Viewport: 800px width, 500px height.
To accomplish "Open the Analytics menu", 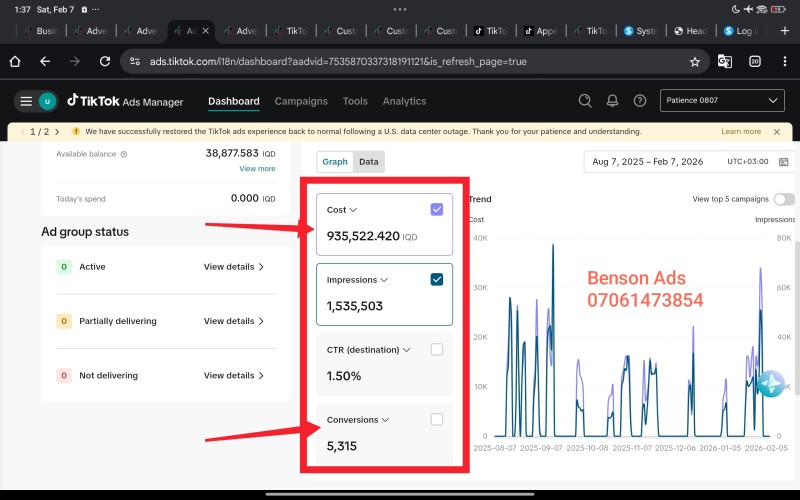I will (404, 101).
